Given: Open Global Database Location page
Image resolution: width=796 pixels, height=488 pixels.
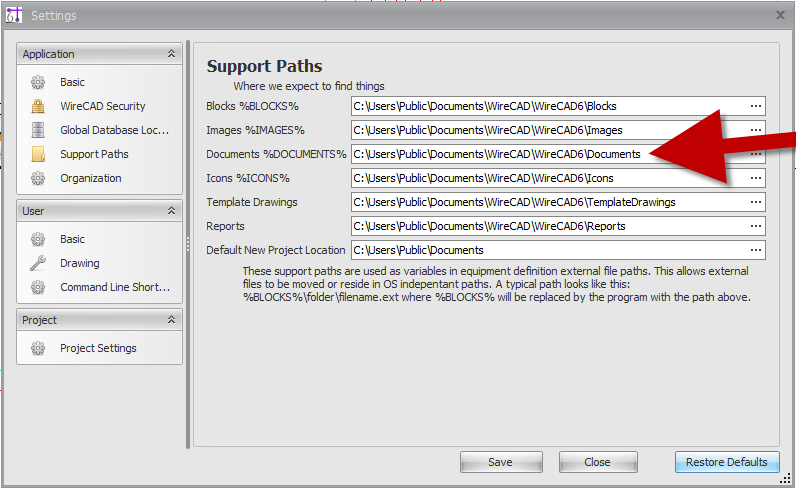Looking at the screenshot, I should coord(114,130).
